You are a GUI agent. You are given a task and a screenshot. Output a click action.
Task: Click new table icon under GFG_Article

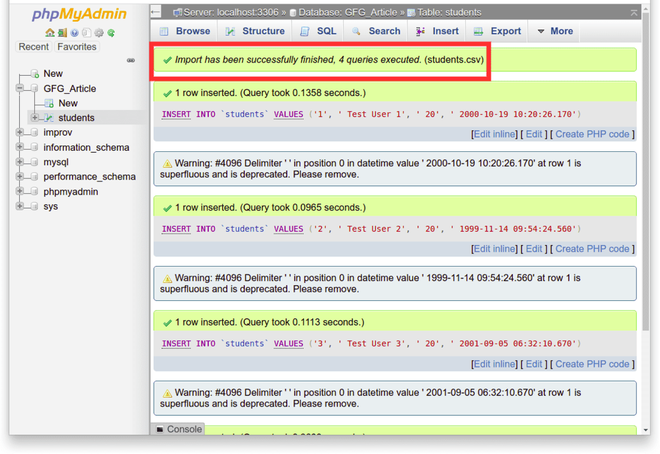pyautogui.click(x=49, y=103)
